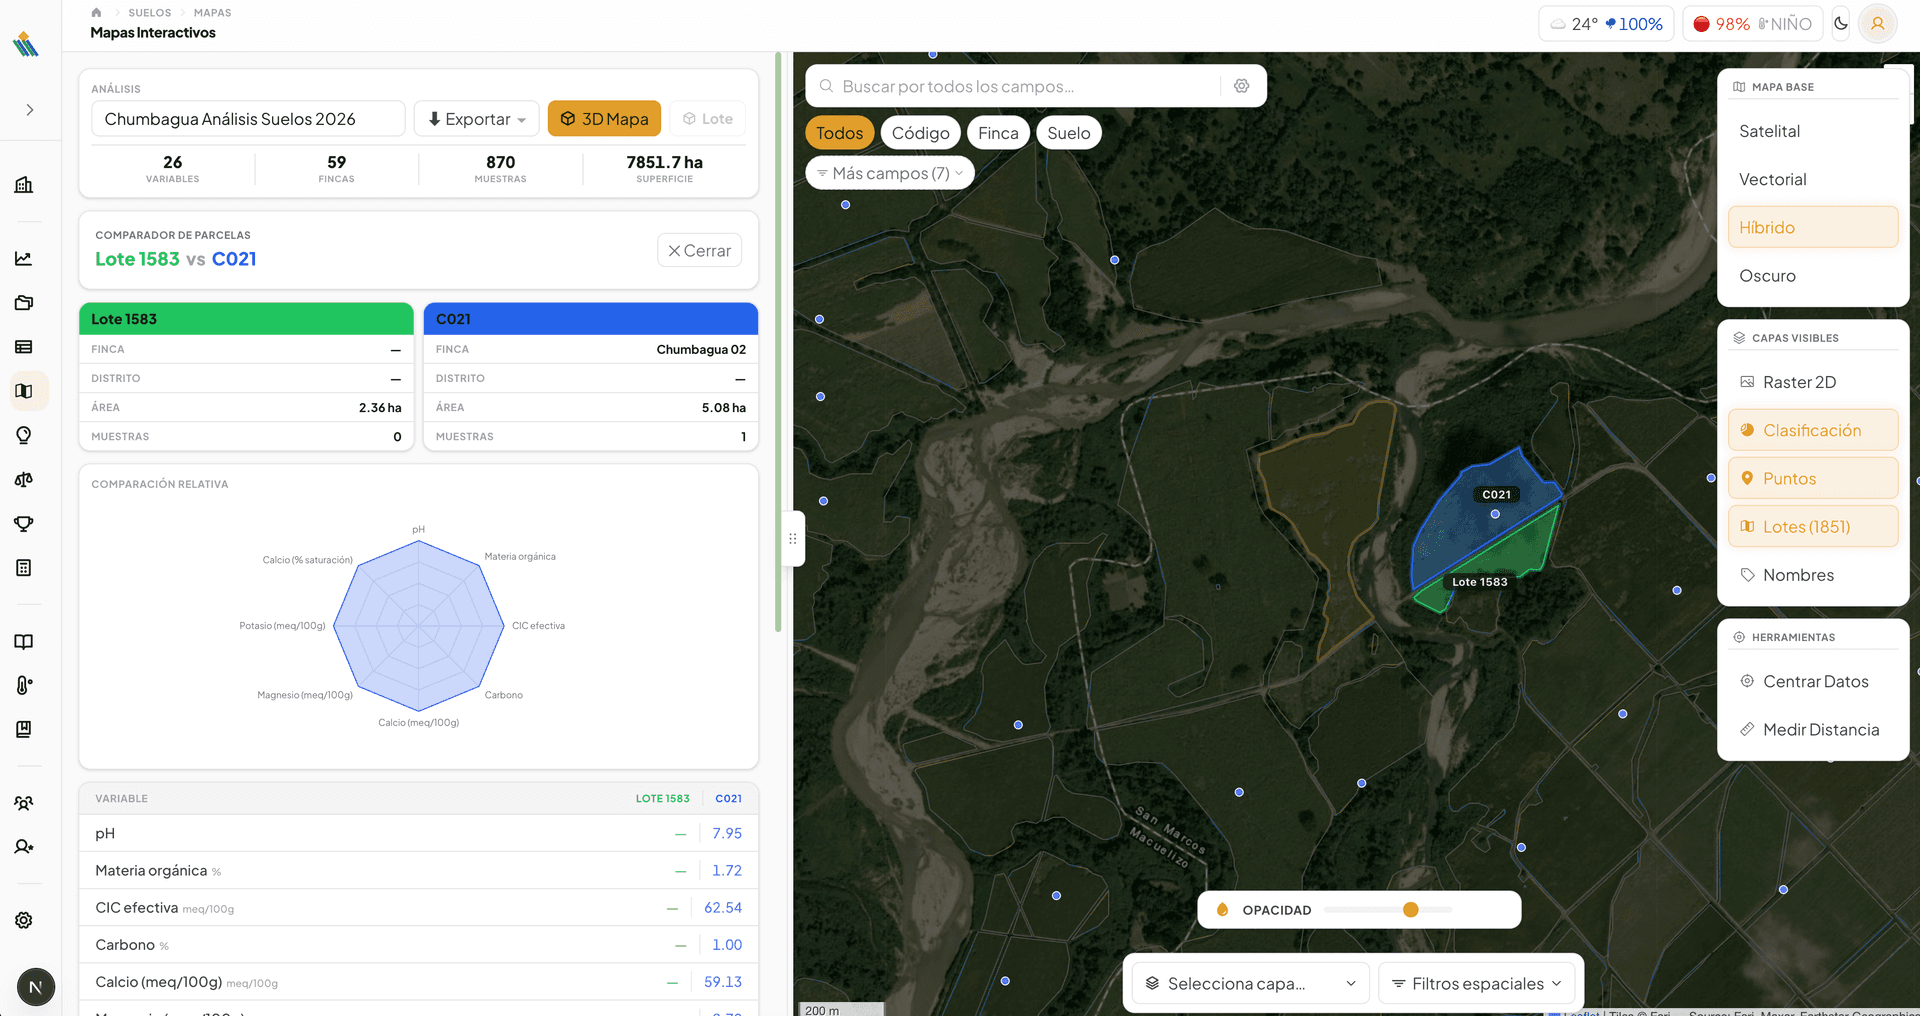Select the highlighted map icon in the sidebar
1920x1016 pixels.
[24, 391]
